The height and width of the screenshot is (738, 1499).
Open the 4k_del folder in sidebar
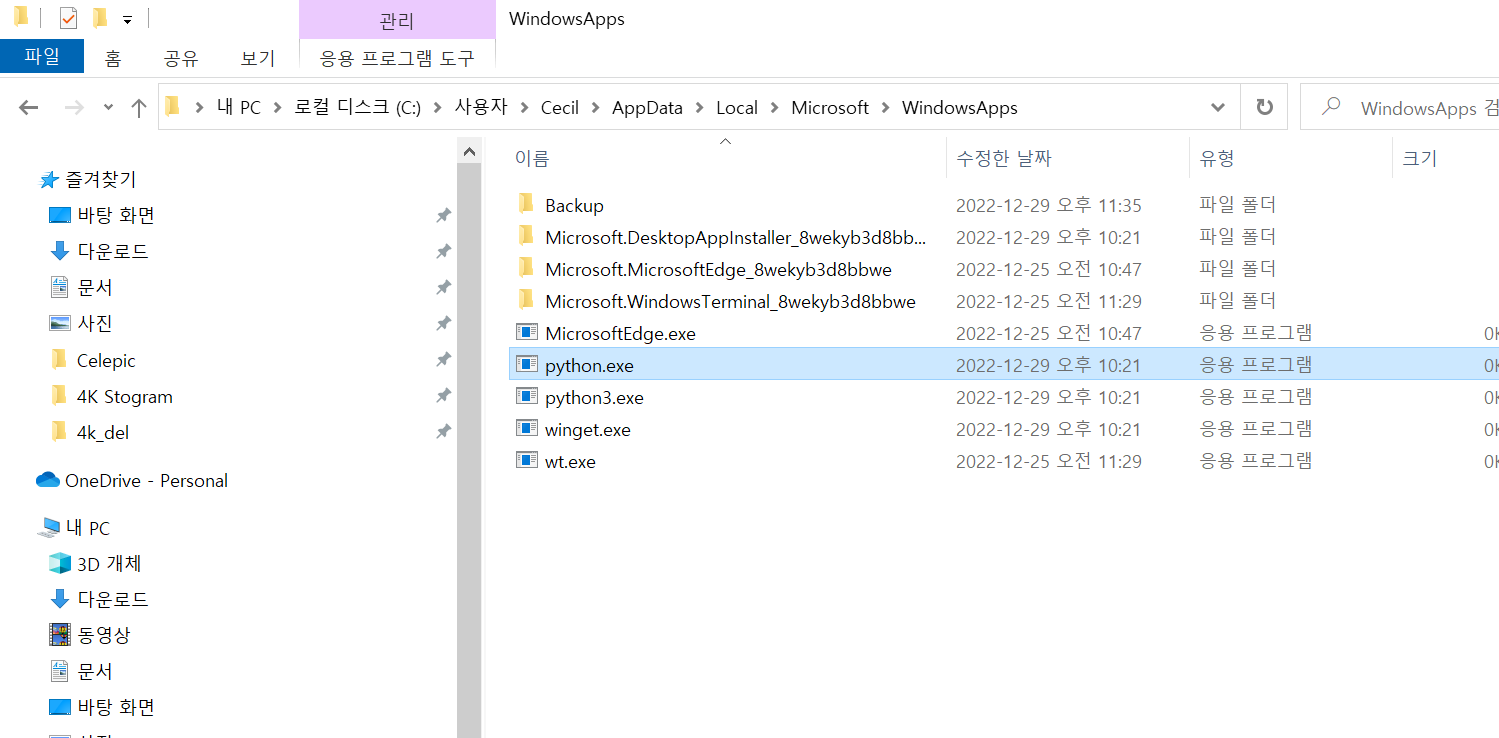point(102,432)
